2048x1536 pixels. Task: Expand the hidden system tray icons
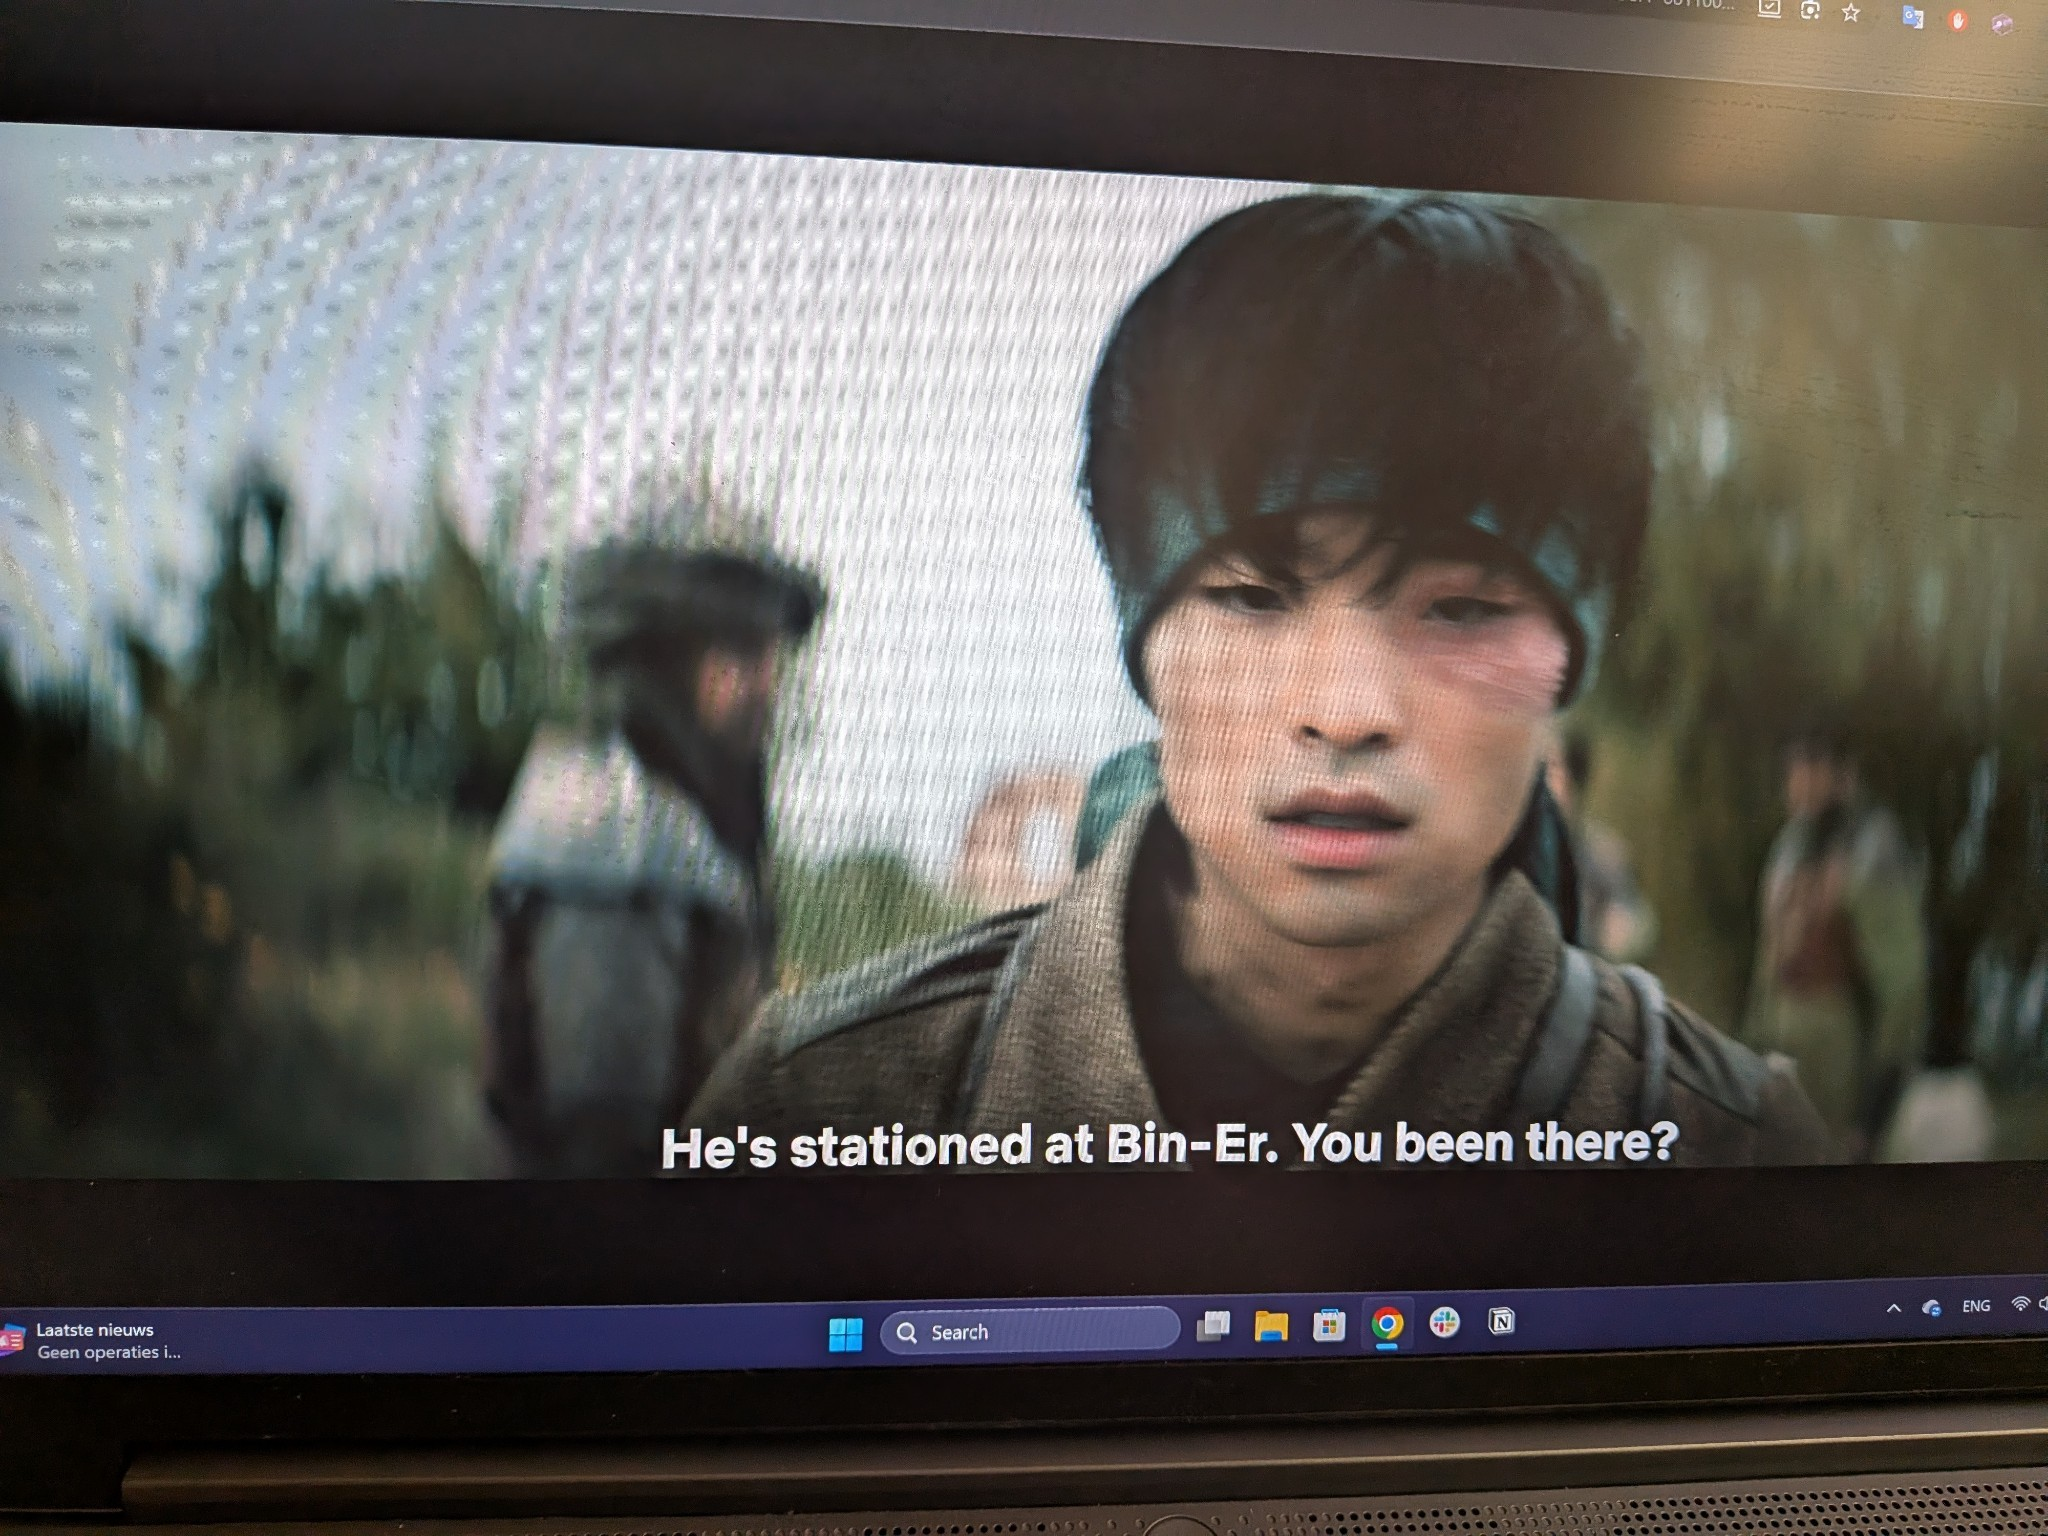(x=1893, y=1308)
